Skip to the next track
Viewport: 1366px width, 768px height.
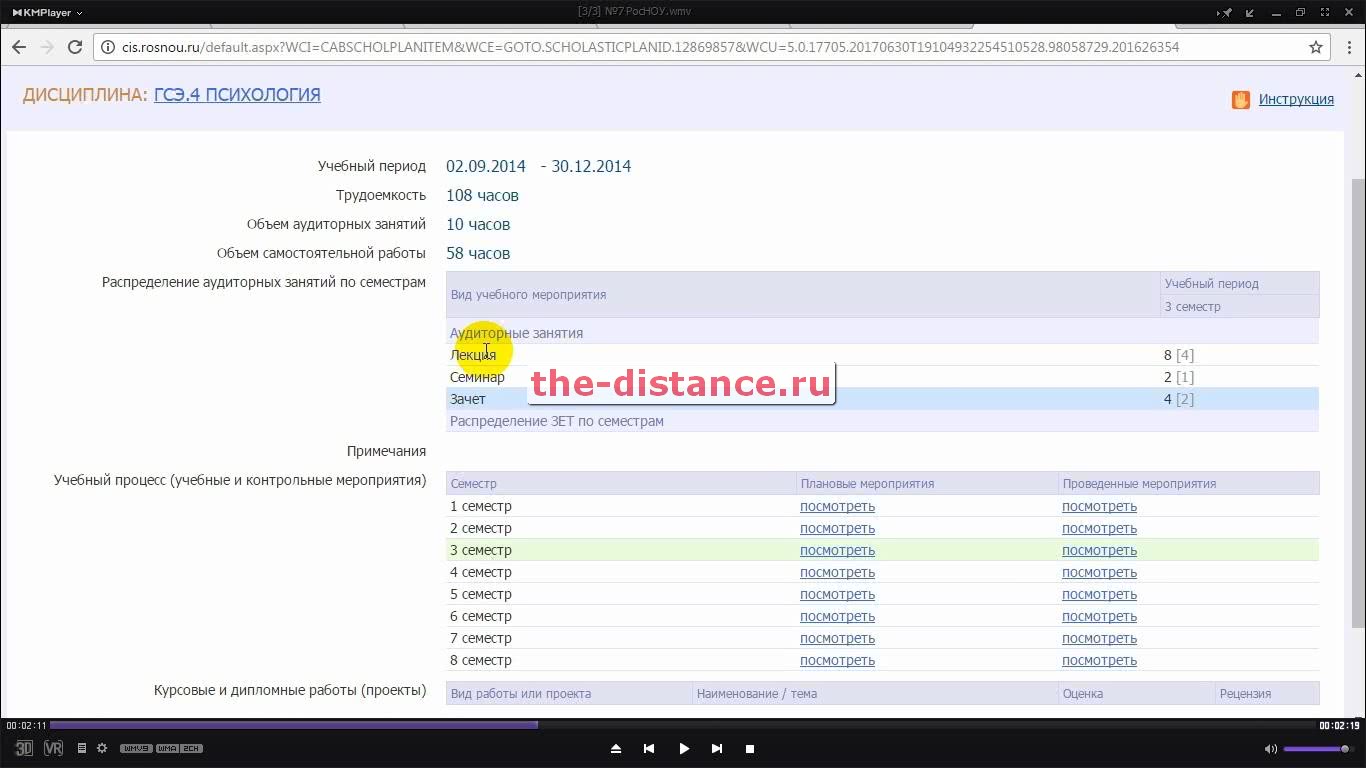tap(717, 748)
